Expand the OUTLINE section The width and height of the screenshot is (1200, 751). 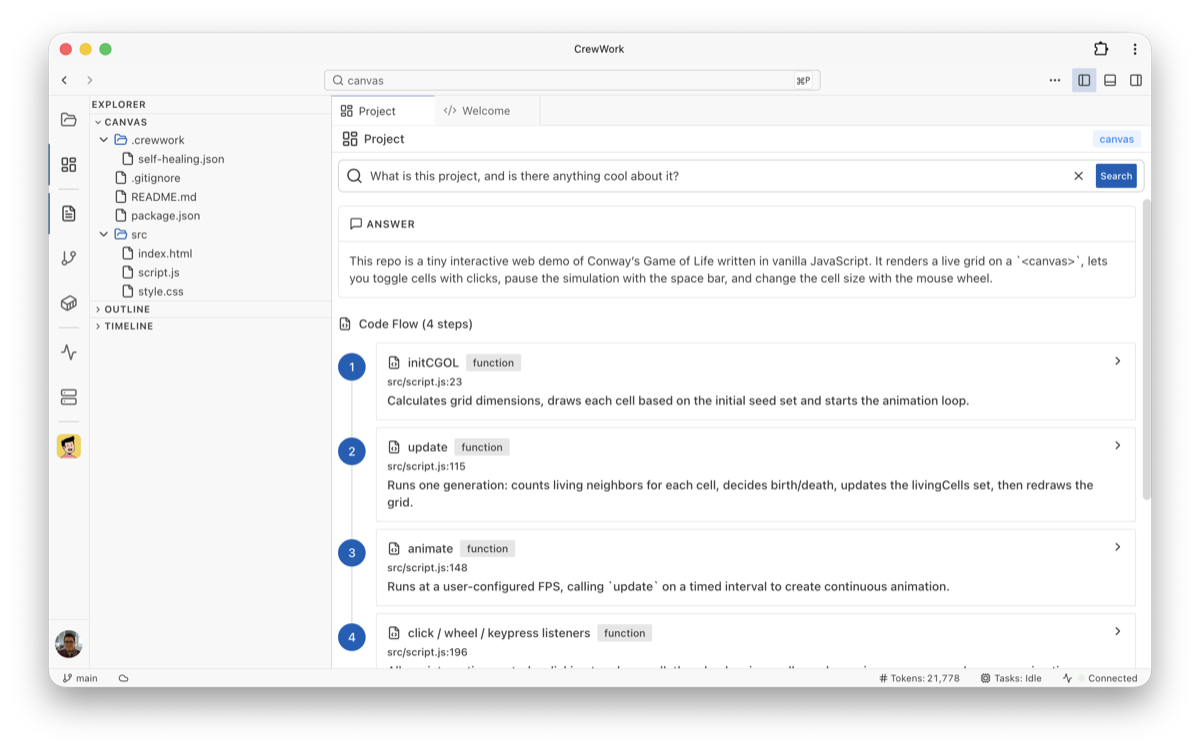pos(98,309)
